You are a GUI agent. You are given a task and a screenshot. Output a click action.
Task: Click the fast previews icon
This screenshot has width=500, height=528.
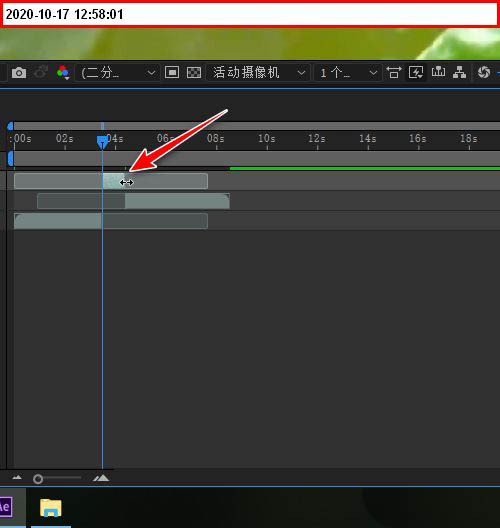(x=416, y=72)
